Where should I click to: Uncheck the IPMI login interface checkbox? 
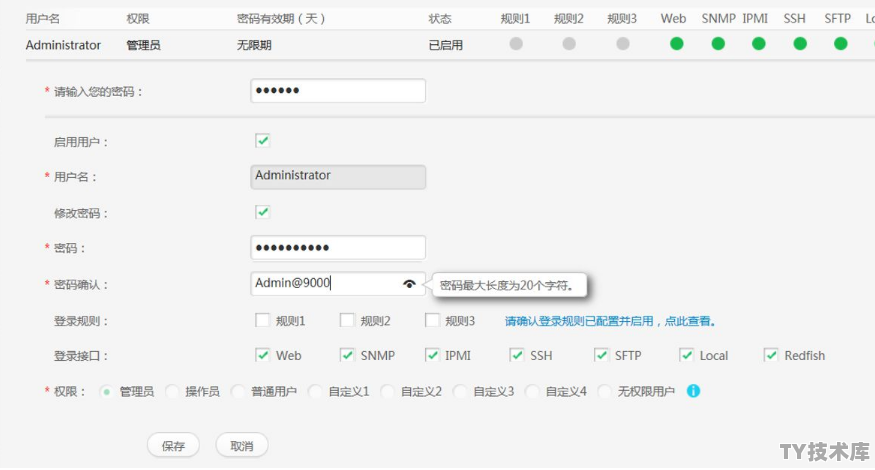(x=432, y=355)
